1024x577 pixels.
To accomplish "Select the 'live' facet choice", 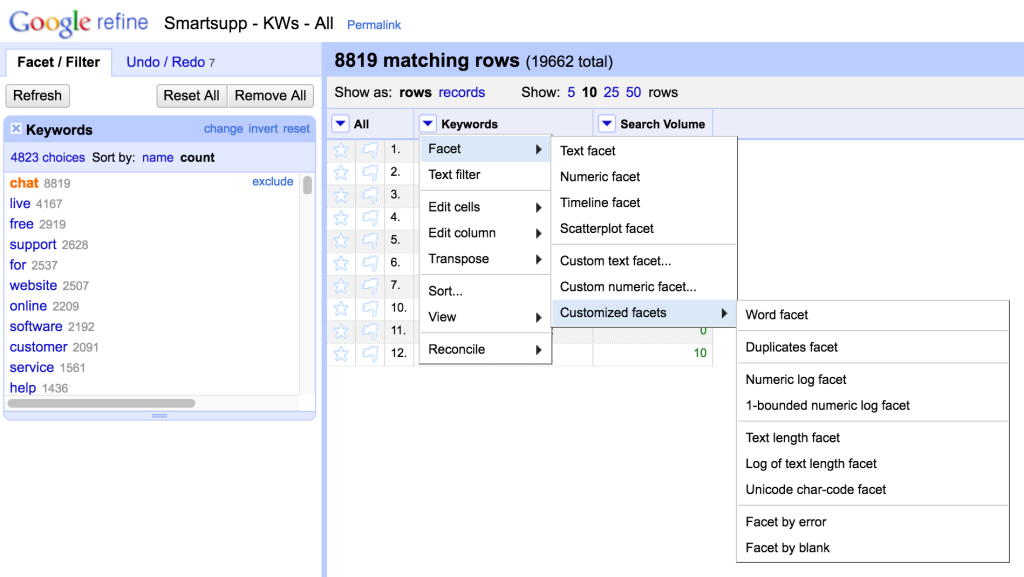I will [20, 203].
